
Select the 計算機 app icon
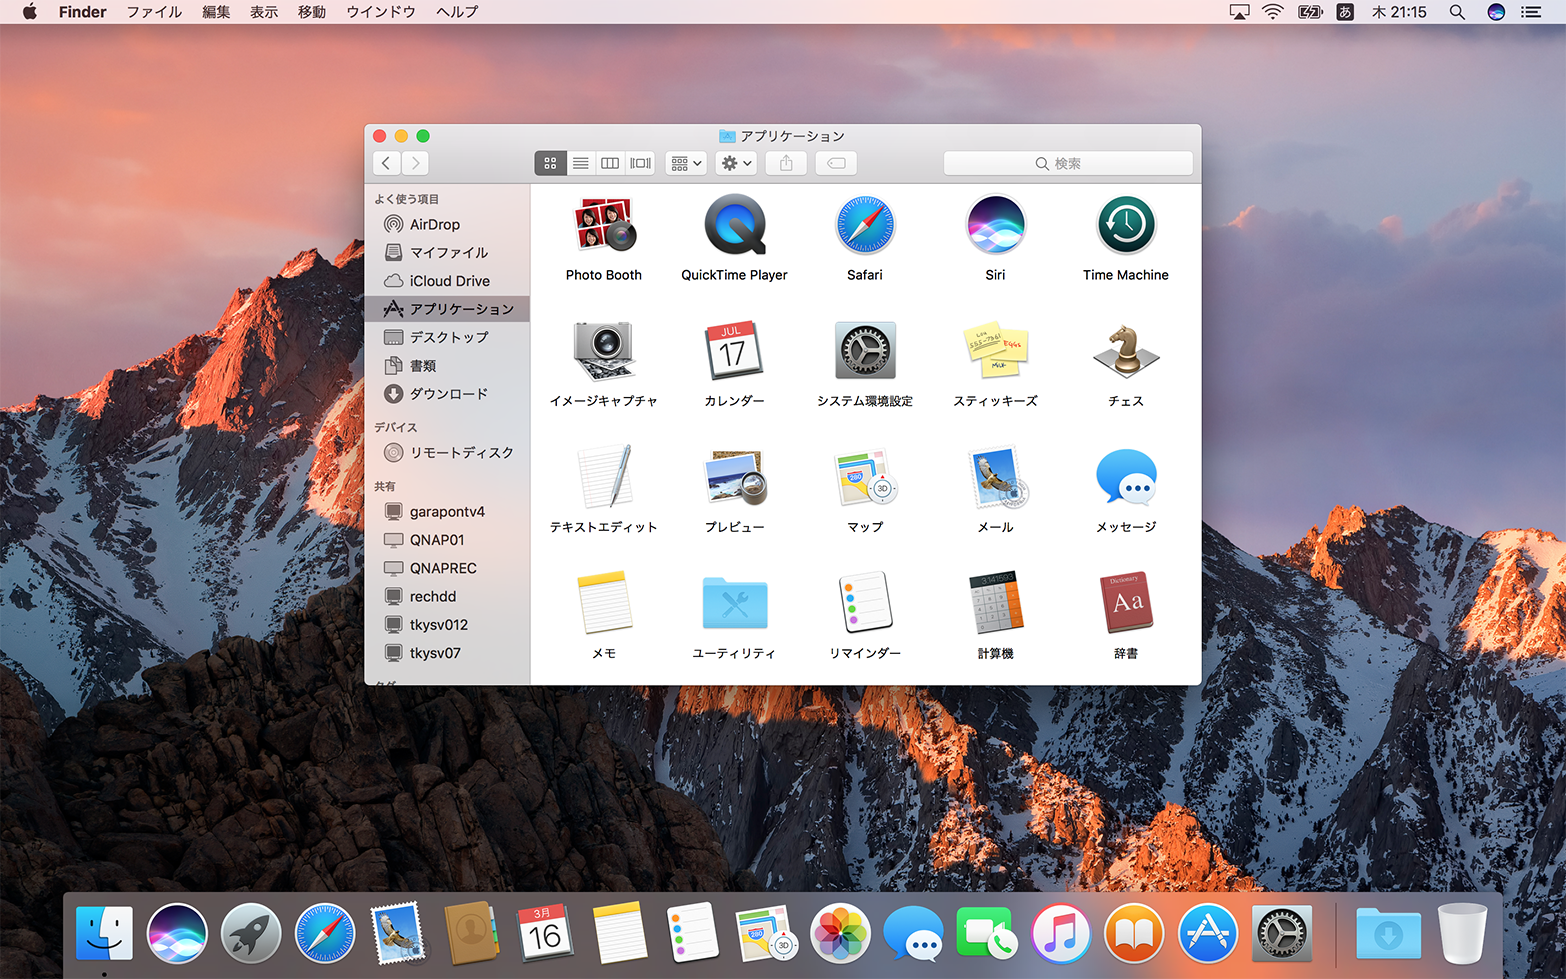pos(995,603)
